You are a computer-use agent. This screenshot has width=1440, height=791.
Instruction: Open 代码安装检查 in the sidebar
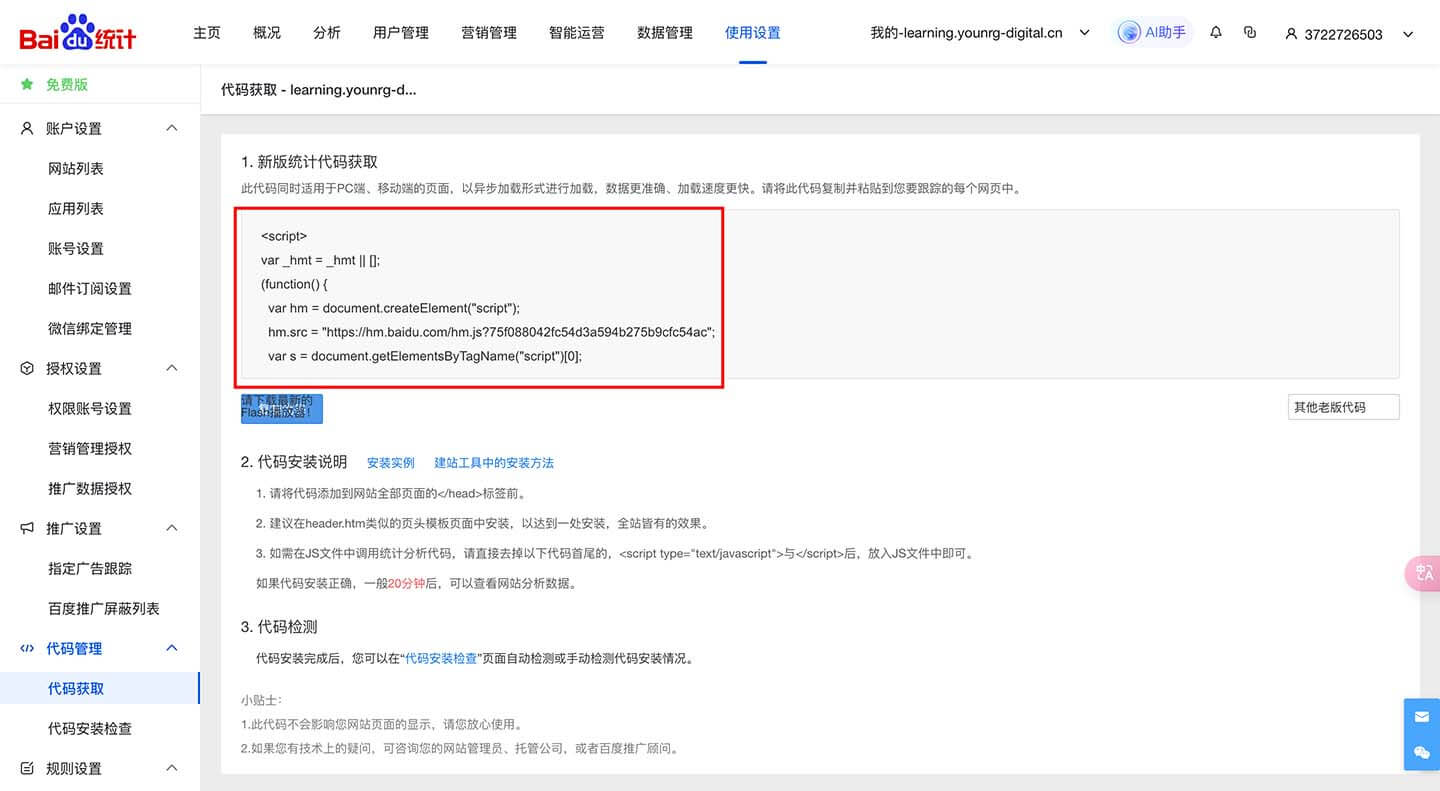tap(90, 728)
